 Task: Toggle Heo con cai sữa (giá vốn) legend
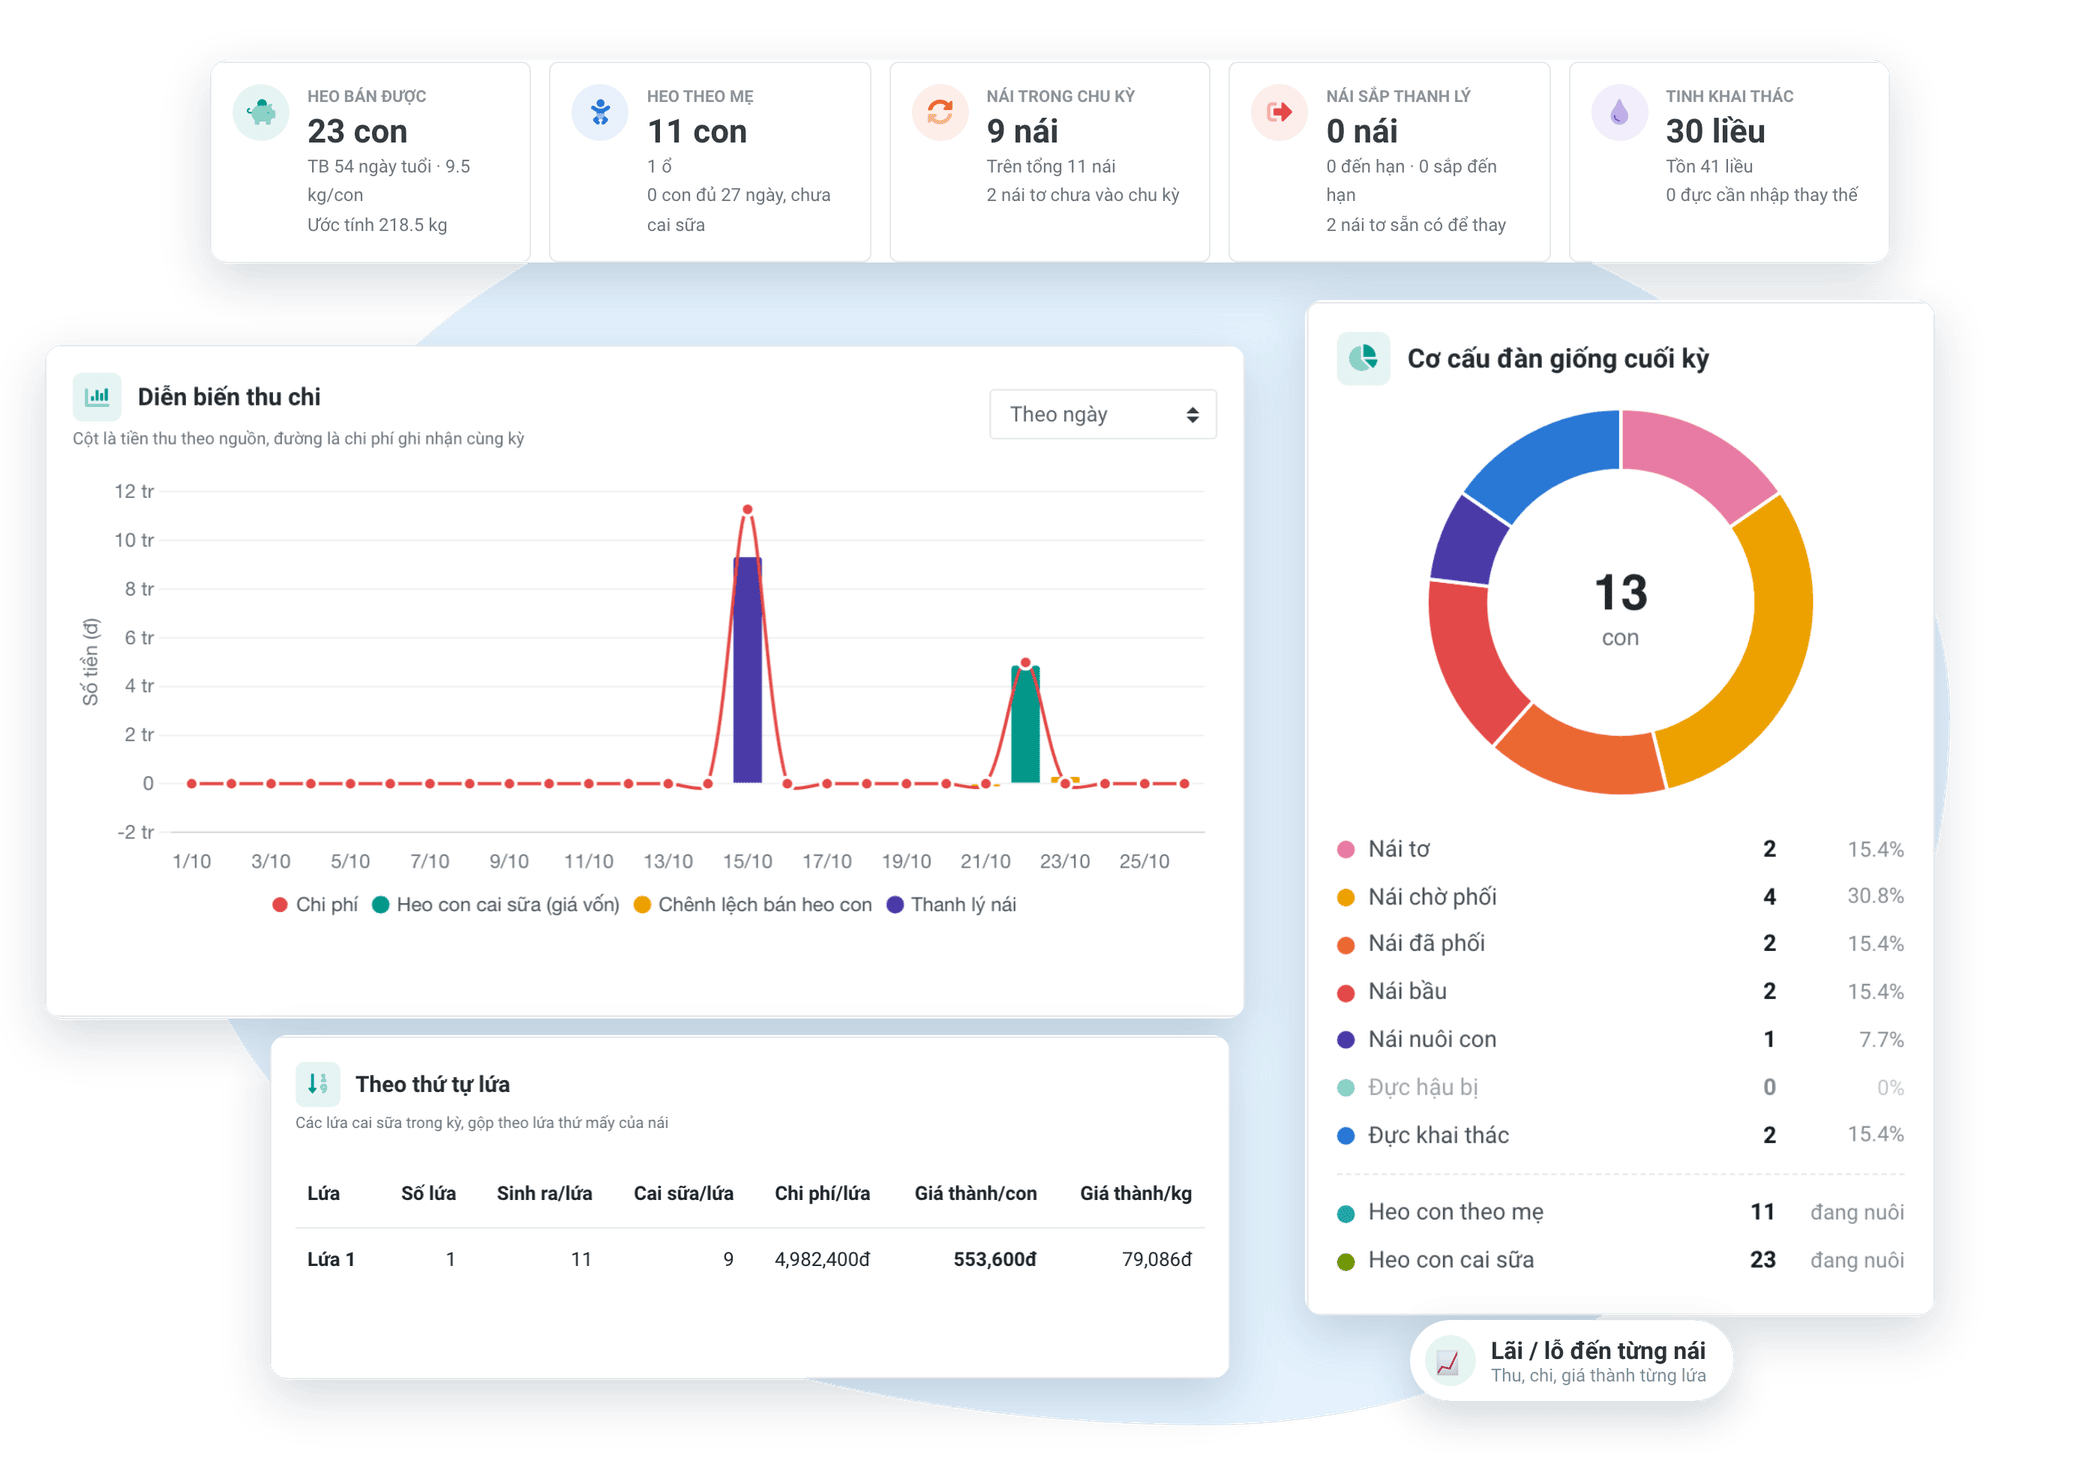pos(496,904)
